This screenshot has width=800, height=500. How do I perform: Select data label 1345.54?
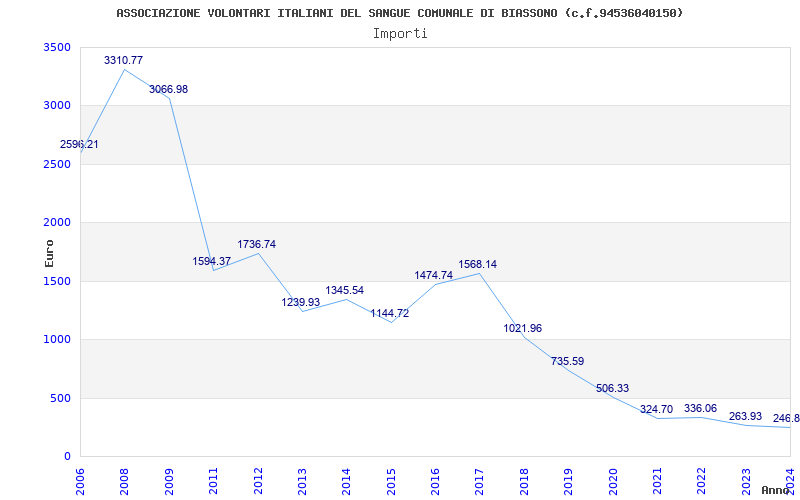(x=345, y=290)
